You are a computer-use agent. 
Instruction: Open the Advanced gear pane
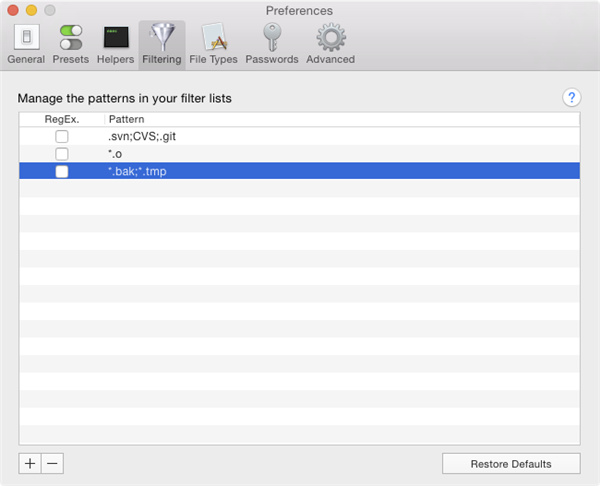click(x=330, y=44)
